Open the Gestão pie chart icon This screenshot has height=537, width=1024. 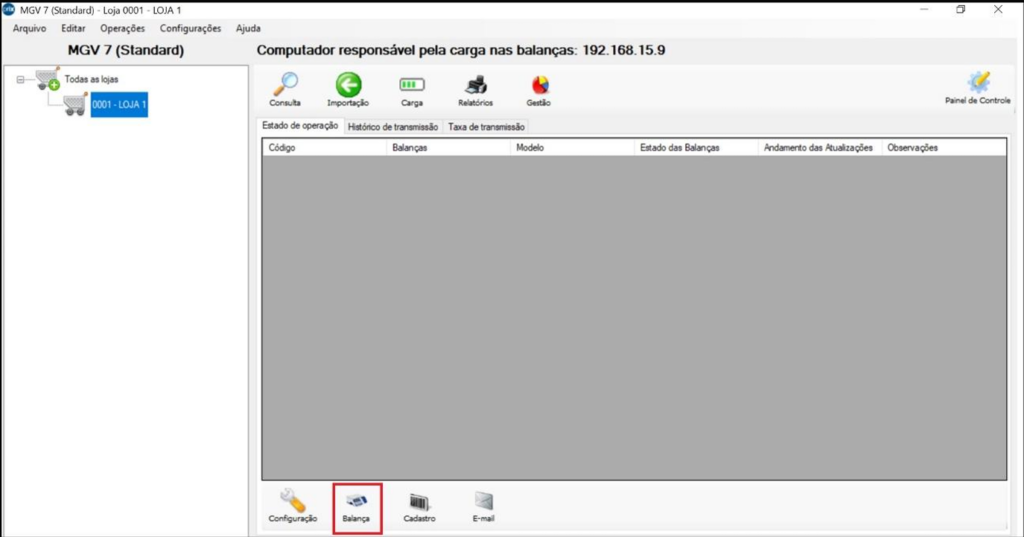click(539, 86)
